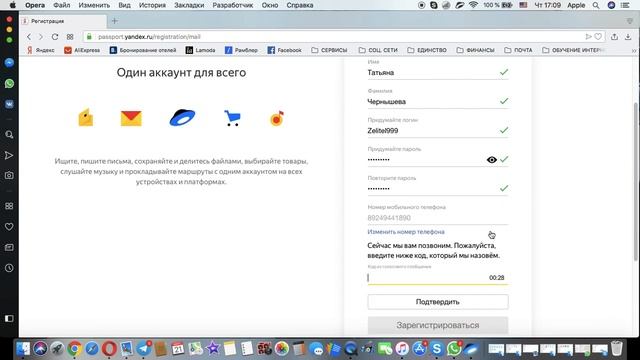Open the Файл menu
Screen dimensions: 640x360
click(62, 5)
